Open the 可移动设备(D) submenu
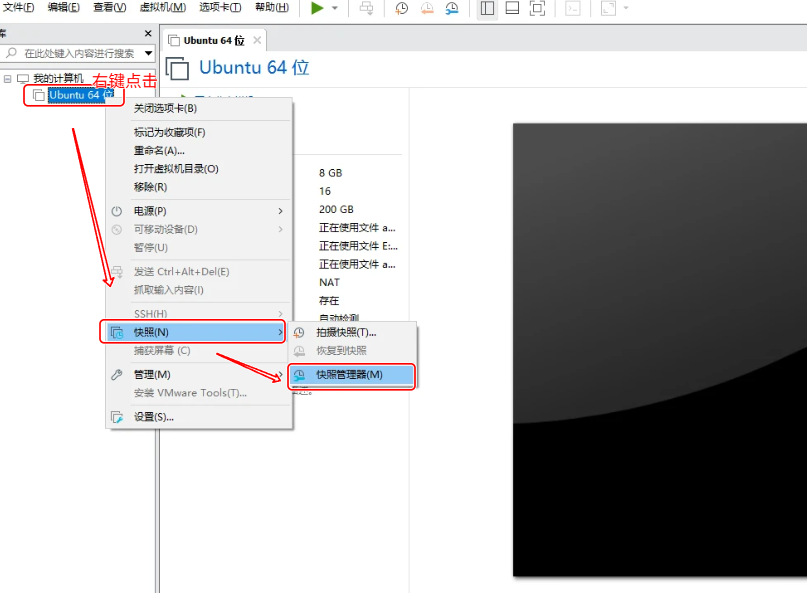The image size is (807, 593). pyautogui.click(x=200, y=229)
